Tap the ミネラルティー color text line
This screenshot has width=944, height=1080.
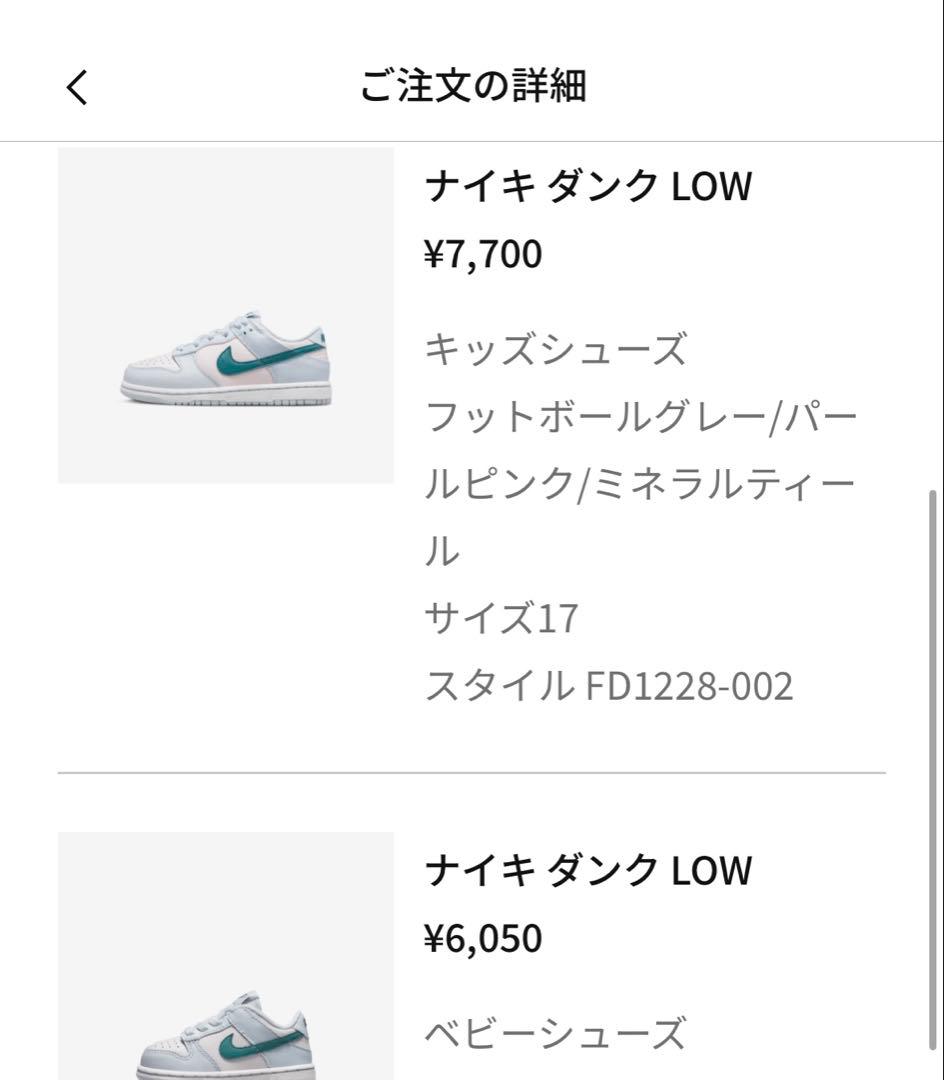point(640,484)
